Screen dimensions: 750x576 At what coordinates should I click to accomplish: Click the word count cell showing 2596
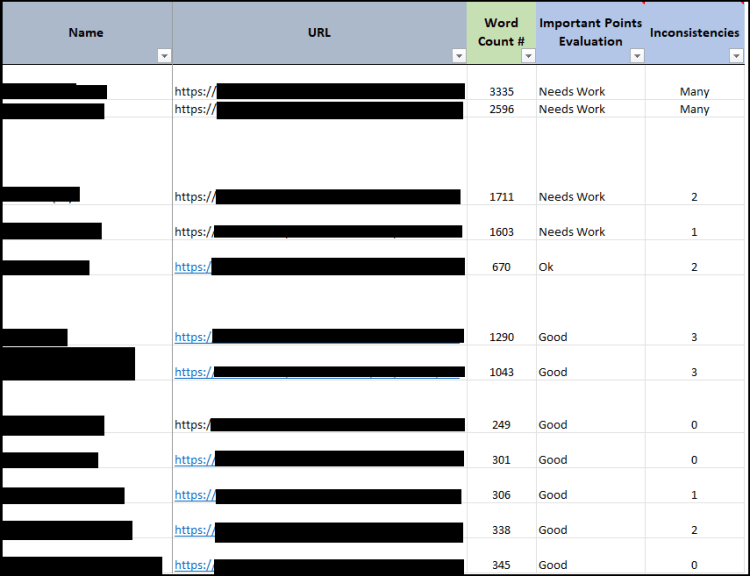(501, 109)
